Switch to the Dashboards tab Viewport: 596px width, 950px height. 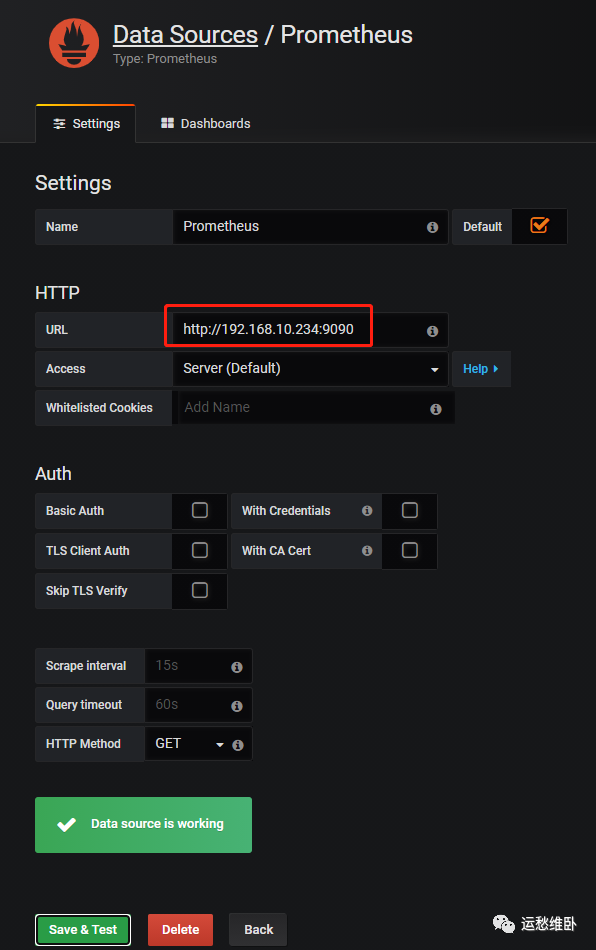tap(206, 124)
